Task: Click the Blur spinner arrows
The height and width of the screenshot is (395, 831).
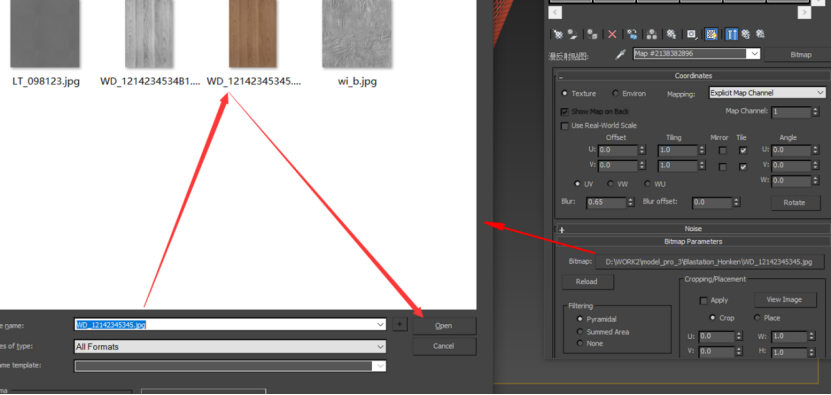Action: [631, 203]
